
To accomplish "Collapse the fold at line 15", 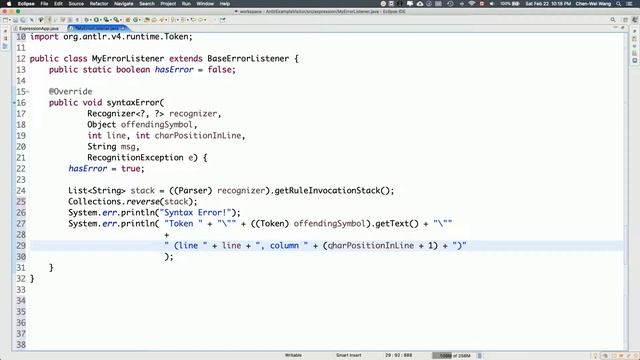I will 27,92.
